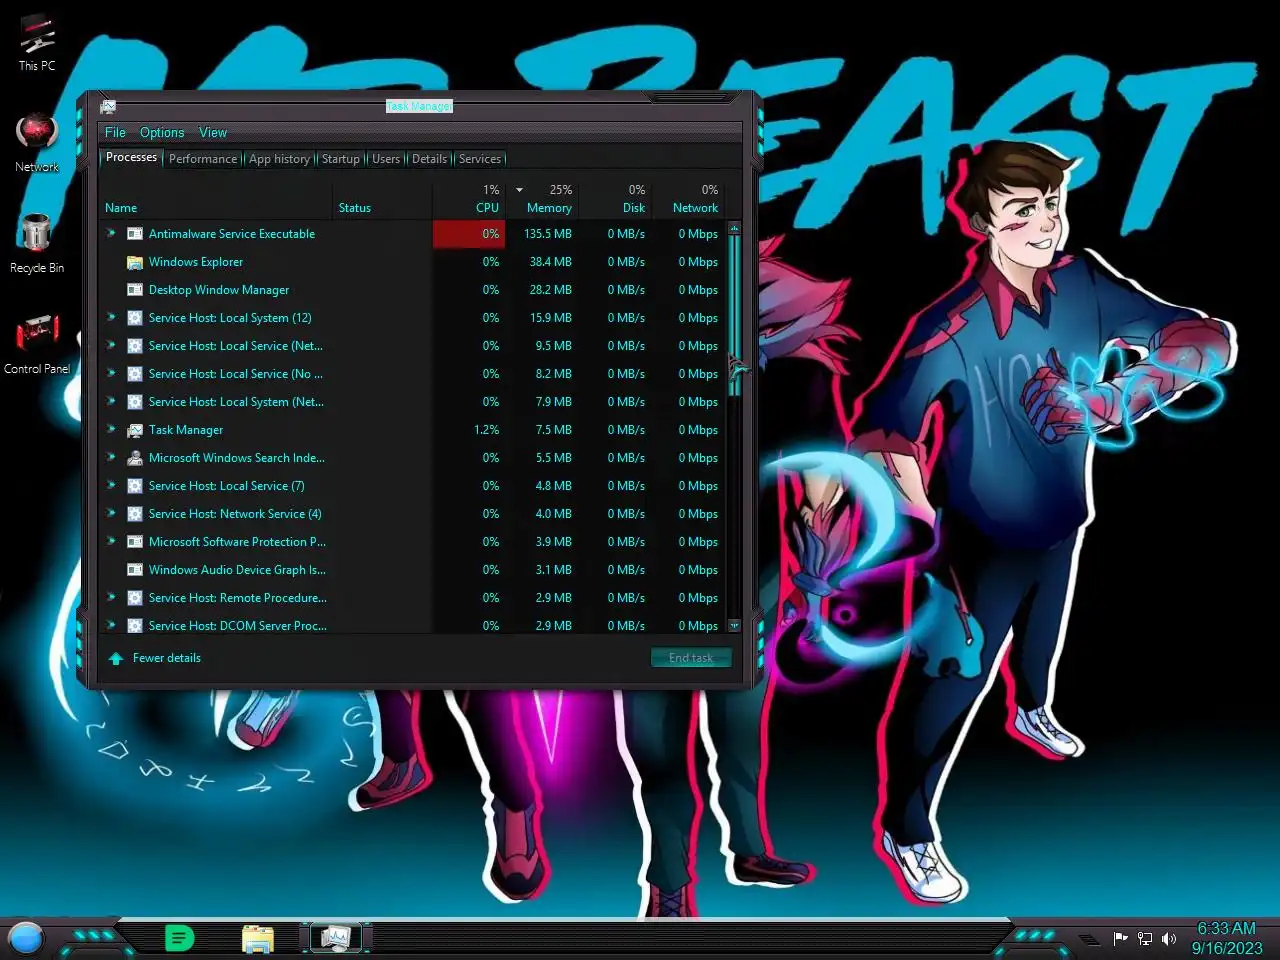1280x960 pixels.
Task: Sort by the CPU column header
Action: pos(469,200)
